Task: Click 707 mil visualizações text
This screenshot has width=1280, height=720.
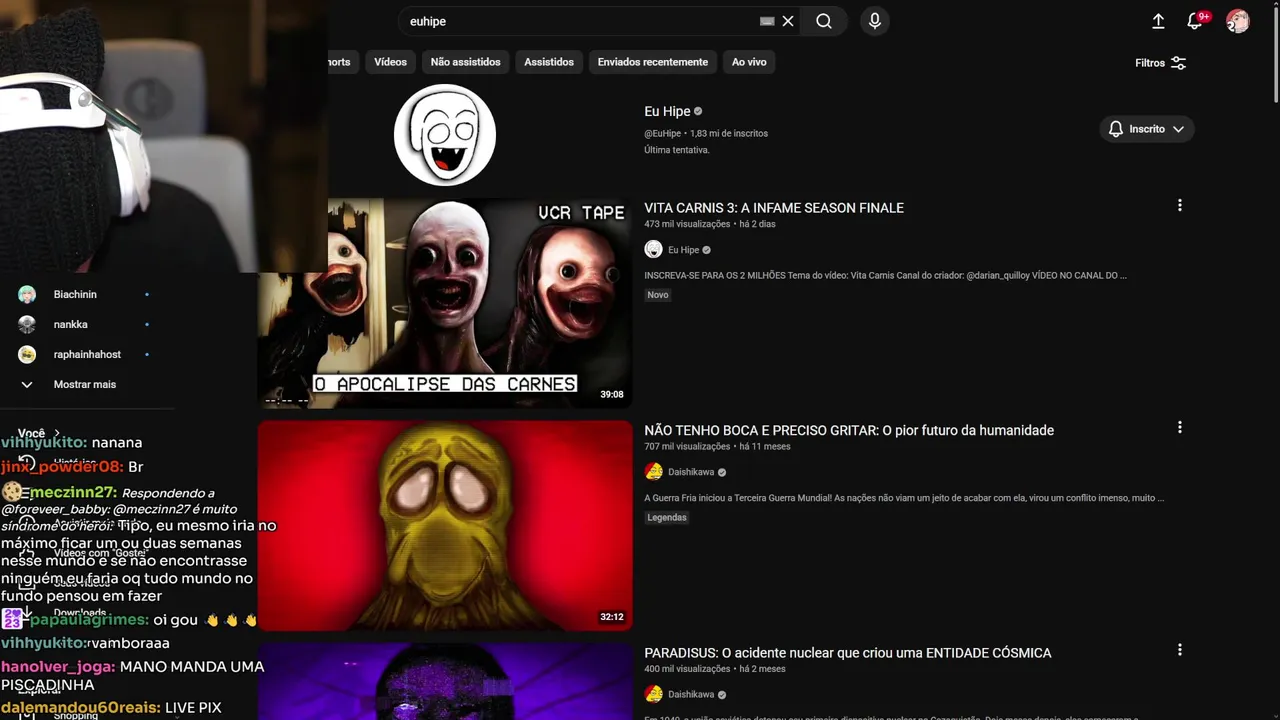Action: point(687,446)
